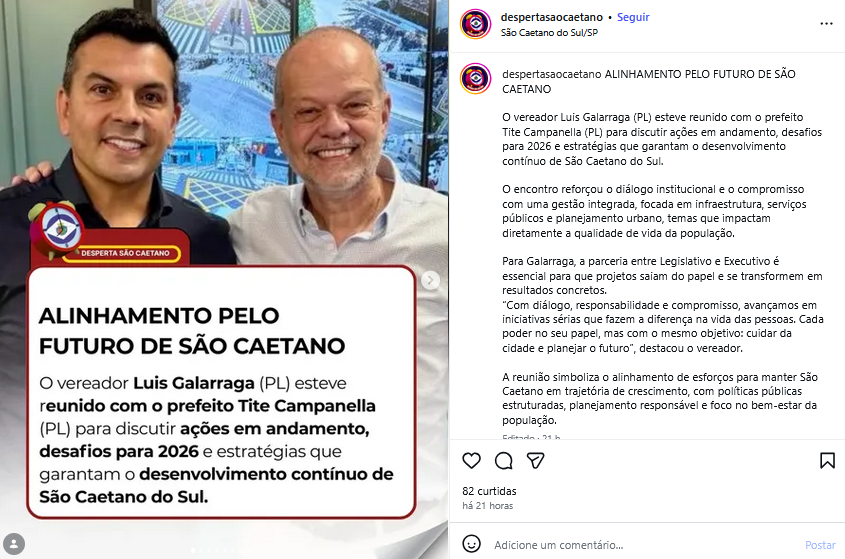Like the post with the heart icon
This screenshot has height=559, width=845.
[472, 460]
